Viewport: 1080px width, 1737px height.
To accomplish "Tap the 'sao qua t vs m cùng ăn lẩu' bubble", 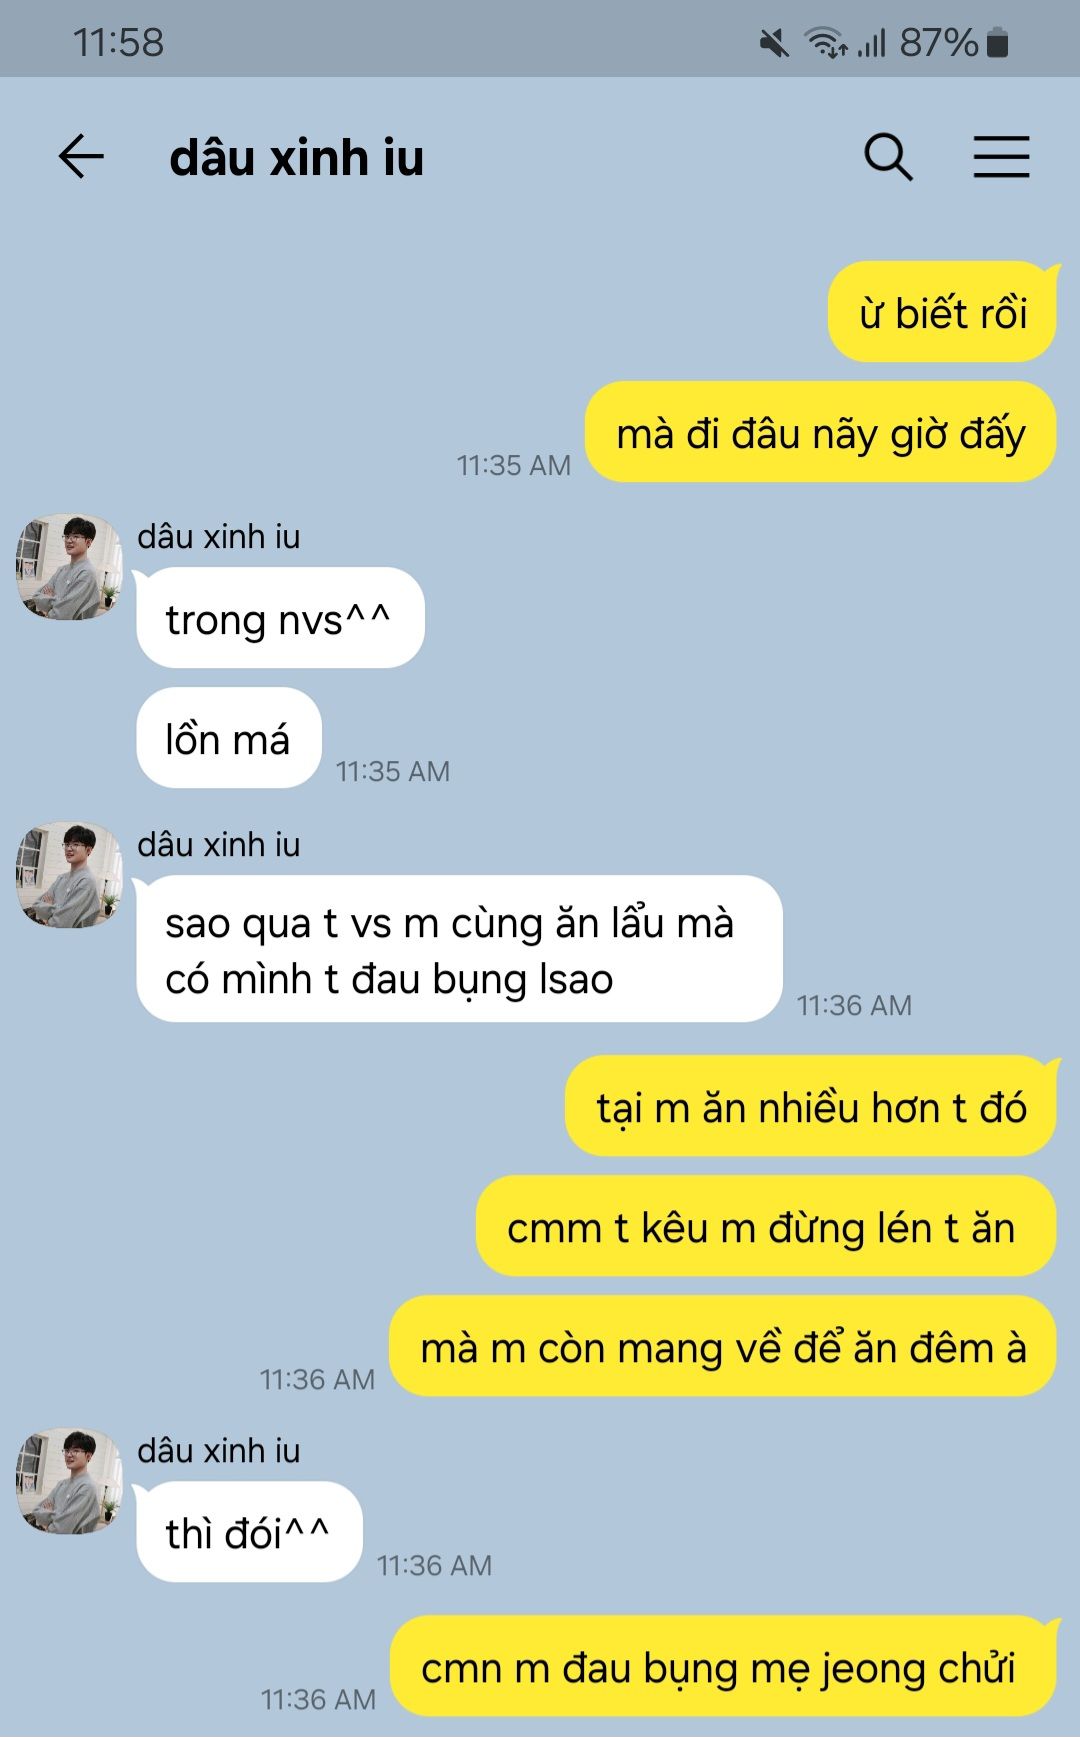I will click(459, 949).
